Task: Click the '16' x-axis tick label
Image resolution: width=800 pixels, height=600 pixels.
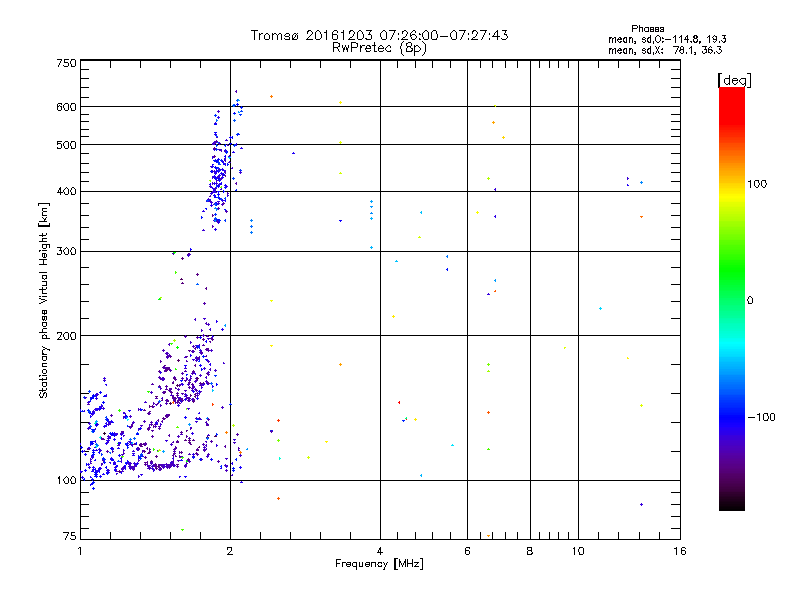Action: pos(680,551)
